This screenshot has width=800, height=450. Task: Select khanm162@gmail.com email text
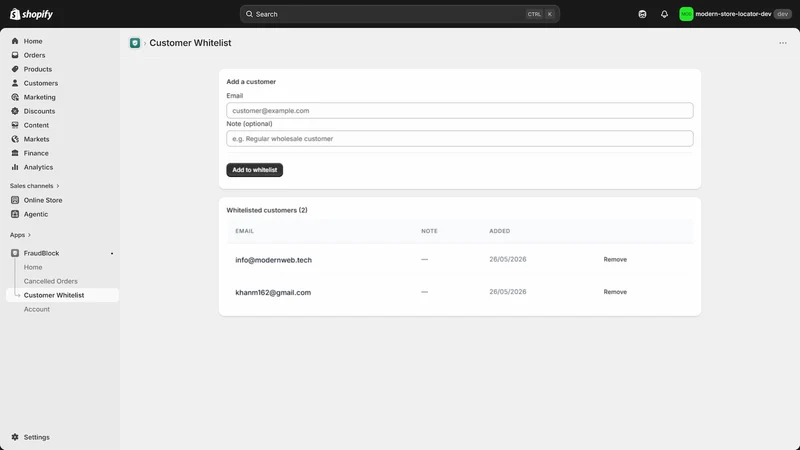click(273, 292)
